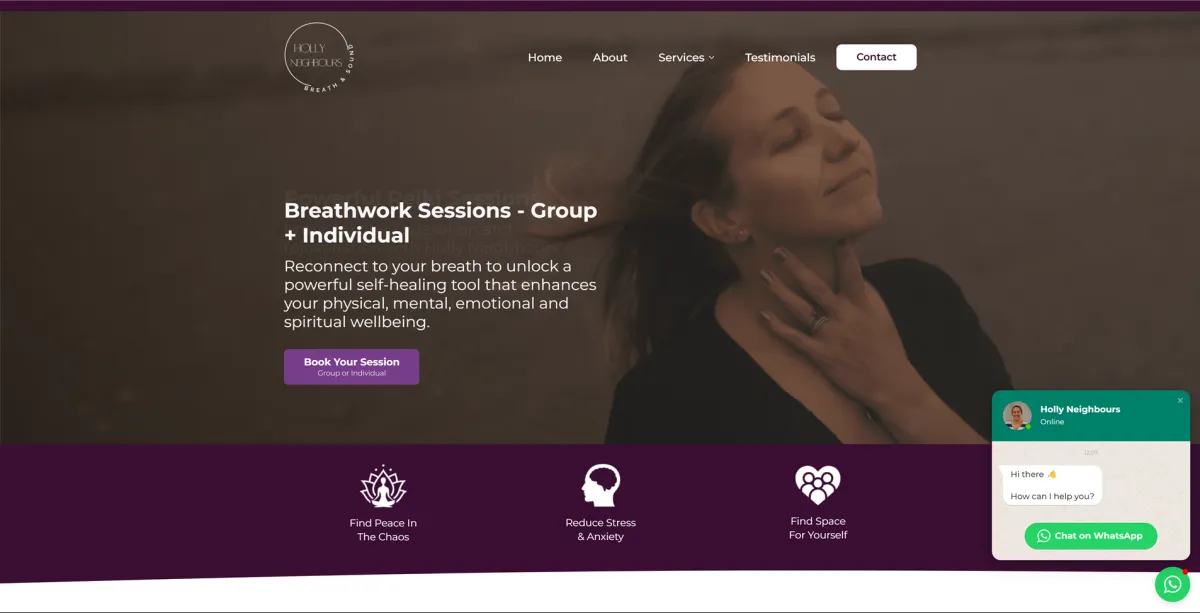Click Find Peace In The Chaos text
The image size is (1200, 613).
point(383,530)
